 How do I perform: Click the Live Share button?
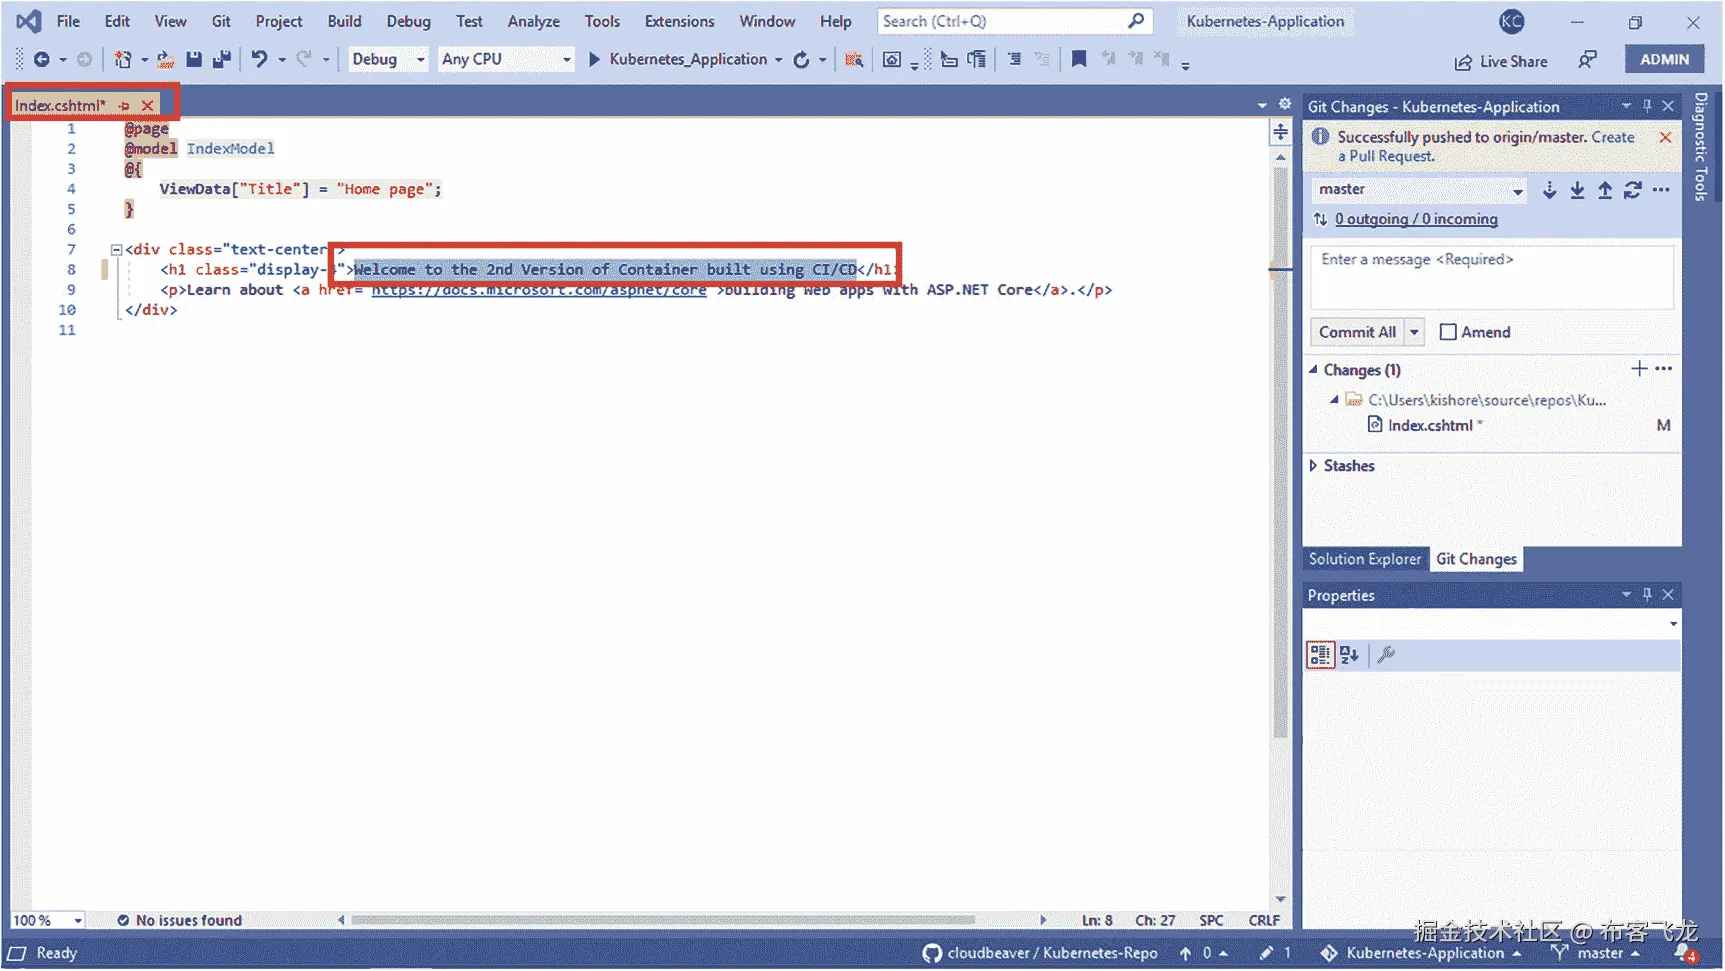point(1501,61)
